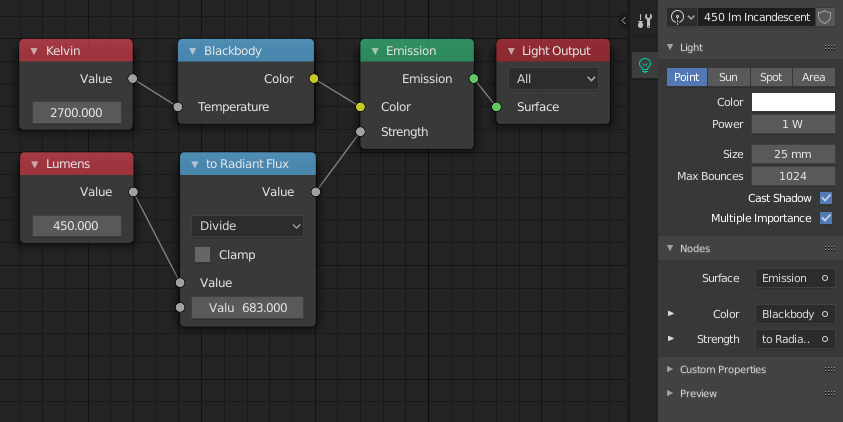Open the Divide operation dropdown

248,226
